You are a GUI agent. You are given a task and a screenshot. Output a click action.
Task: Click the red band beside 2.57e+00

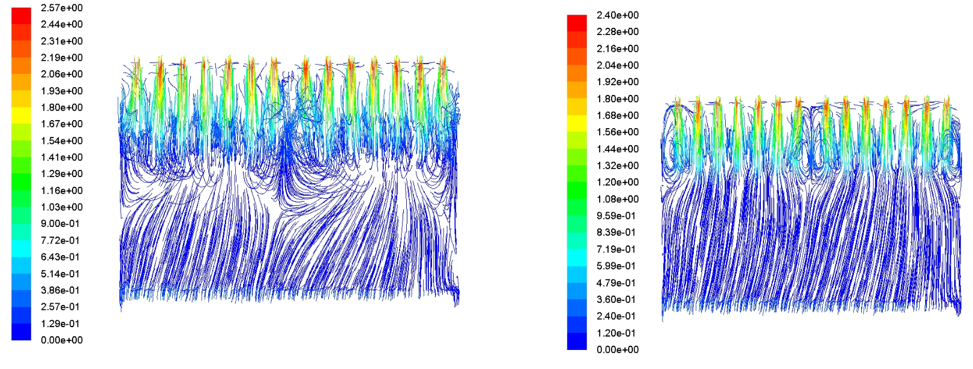coord(20,16)
